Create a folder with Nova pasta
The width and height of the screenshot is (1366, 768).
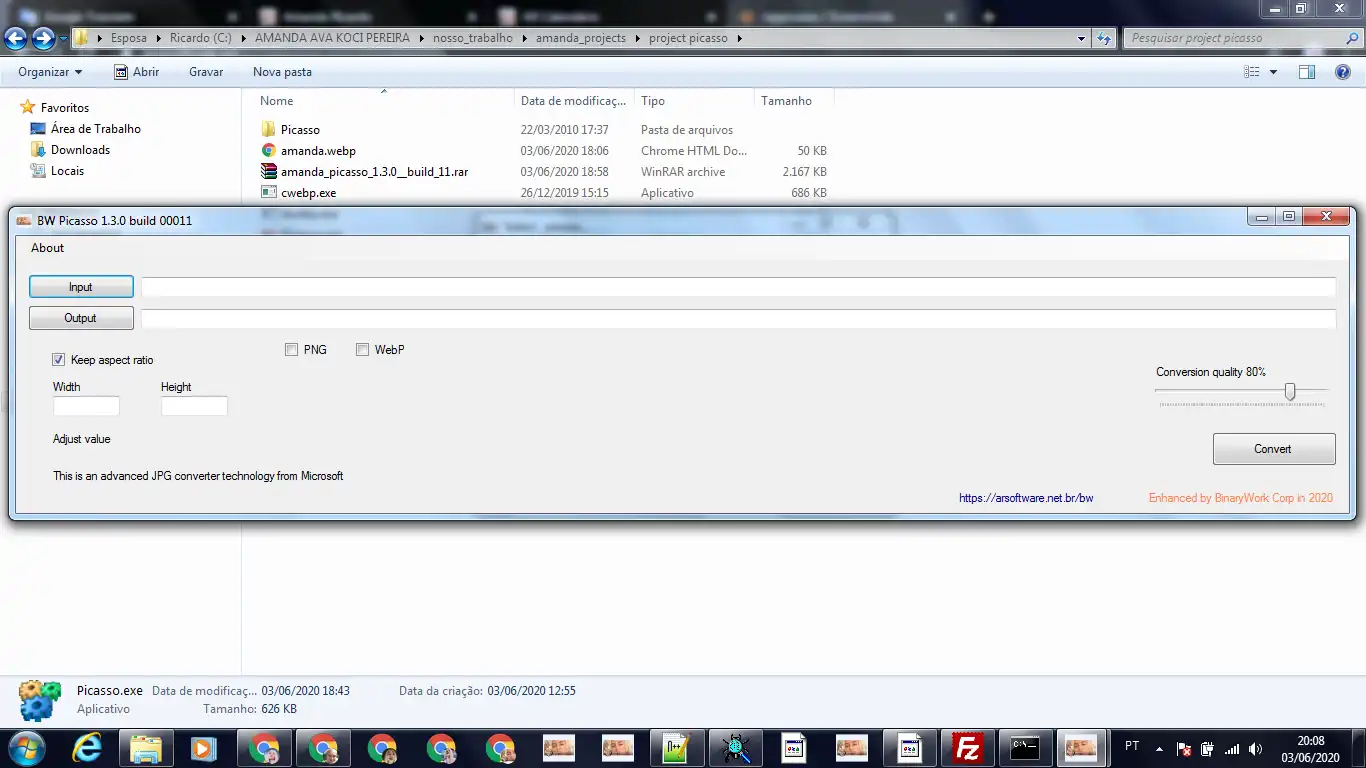pyautogui.click(x=282, y=72)
